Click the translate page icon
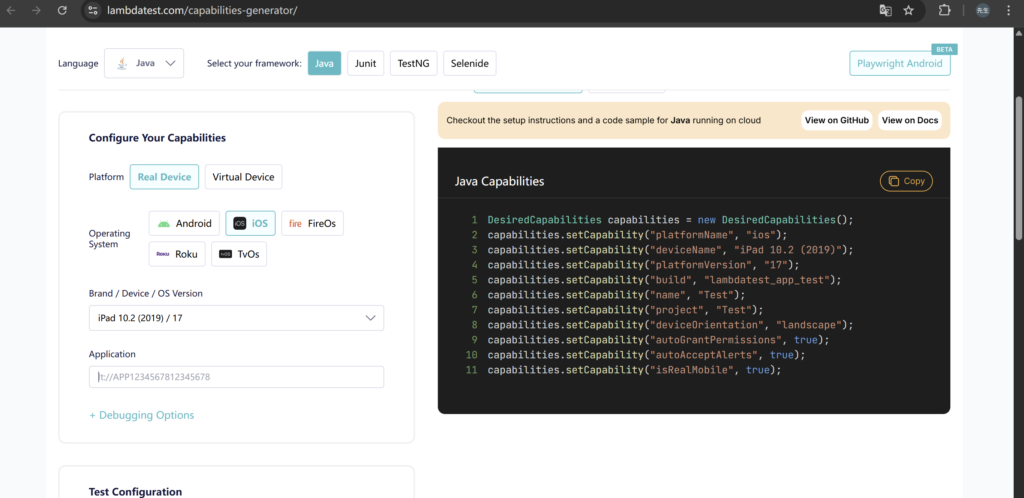The image size is (1024, 498). (885, 10)
